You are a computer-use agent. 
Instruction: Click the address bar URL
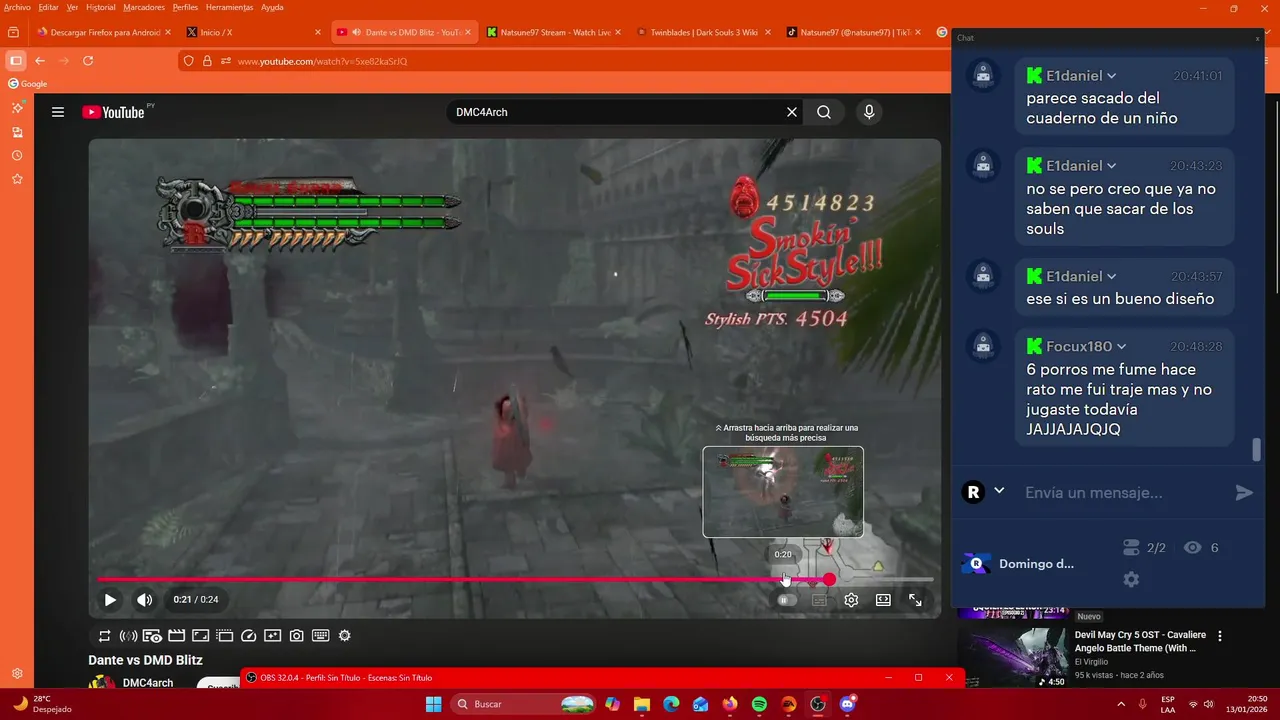[x=322, y=61]
